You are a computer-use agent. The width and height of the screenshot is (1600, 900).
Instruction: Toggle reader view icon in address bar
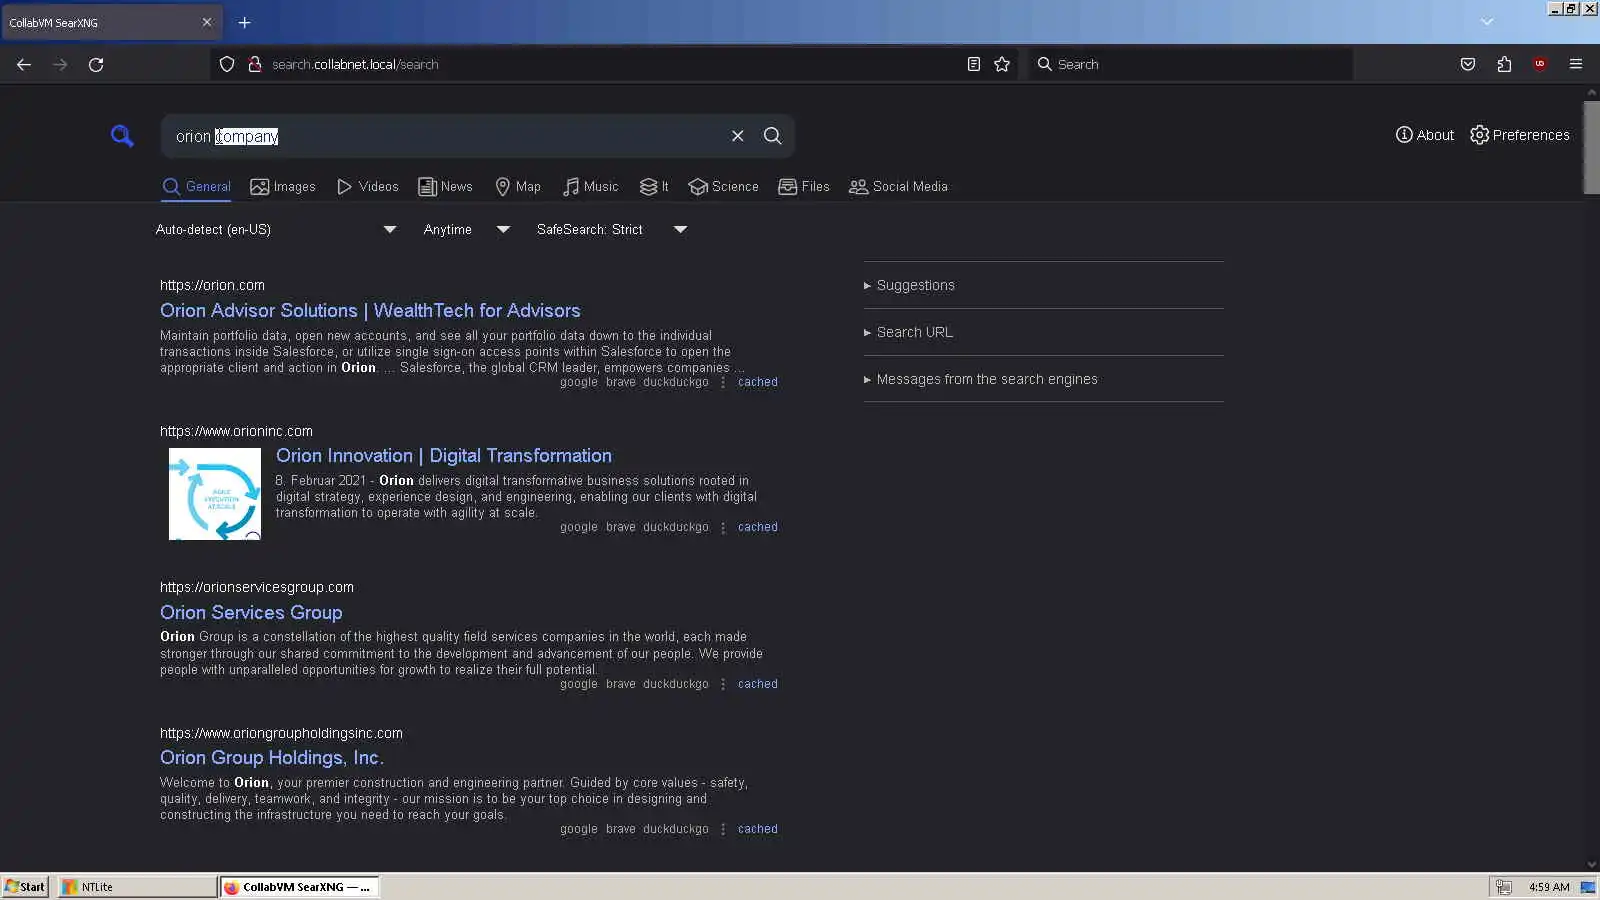pos(974,64)
